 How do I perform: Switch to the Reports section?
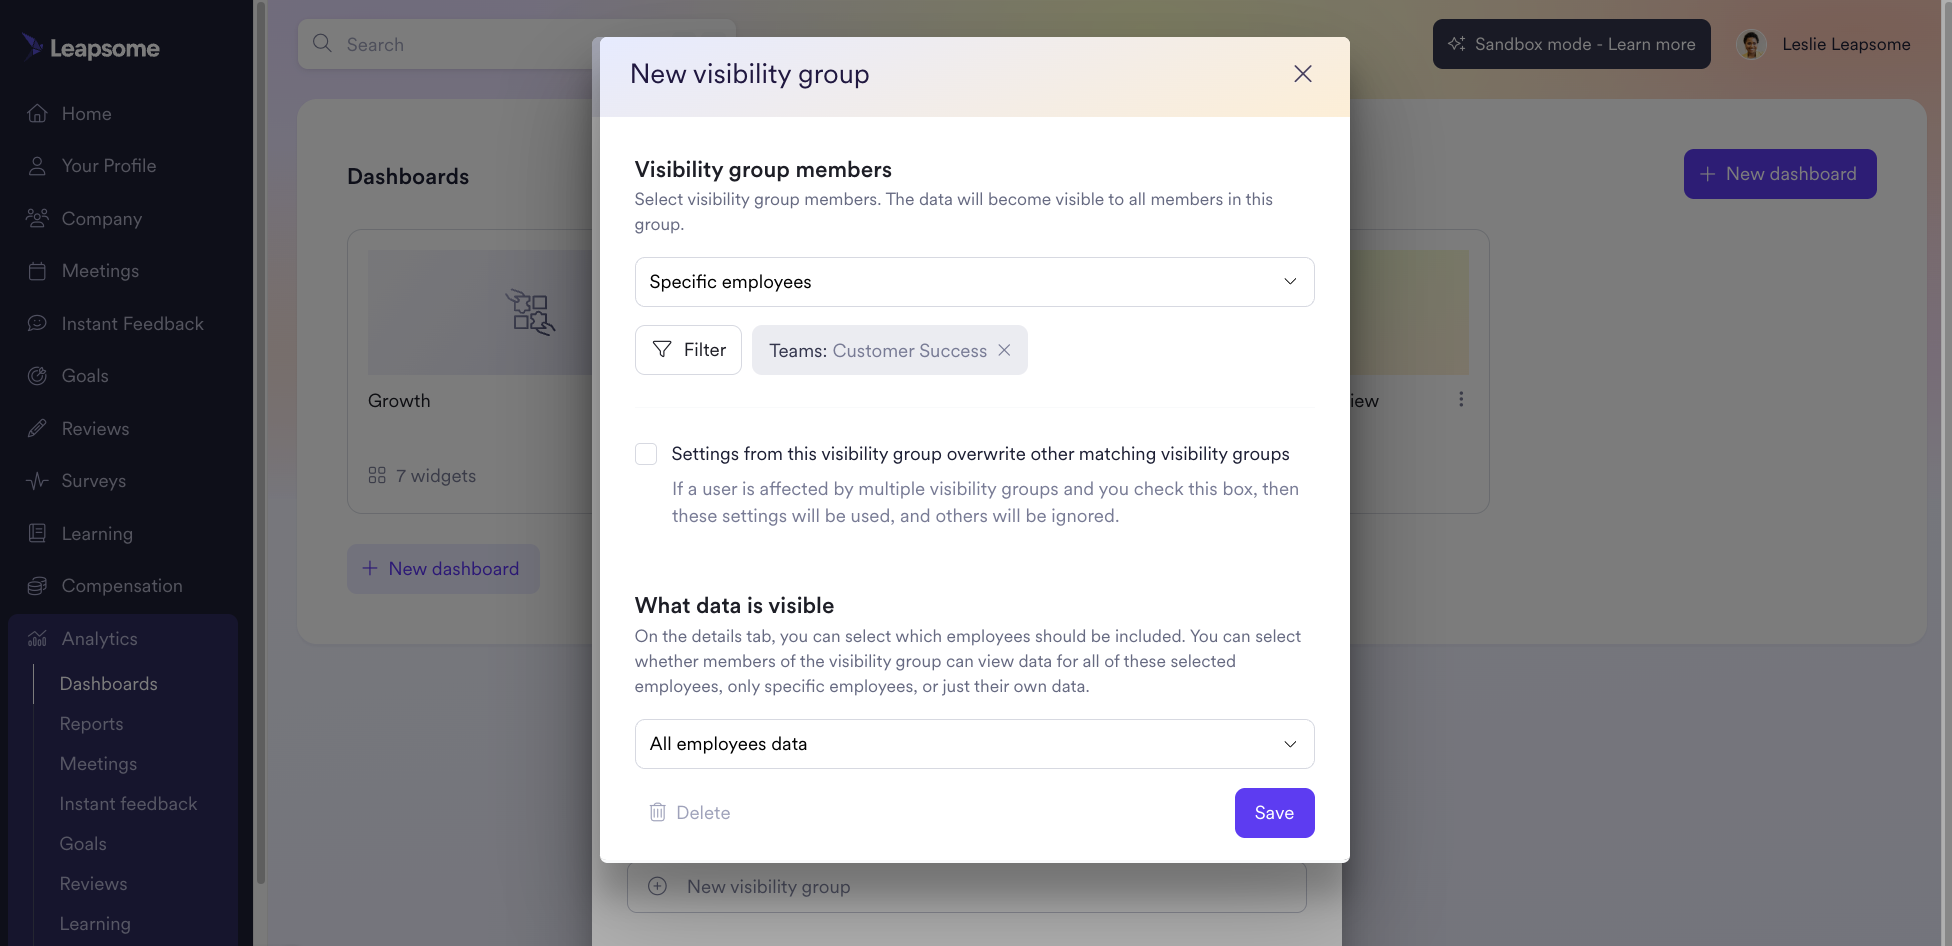pyautogui.click(x=91, y=723)
